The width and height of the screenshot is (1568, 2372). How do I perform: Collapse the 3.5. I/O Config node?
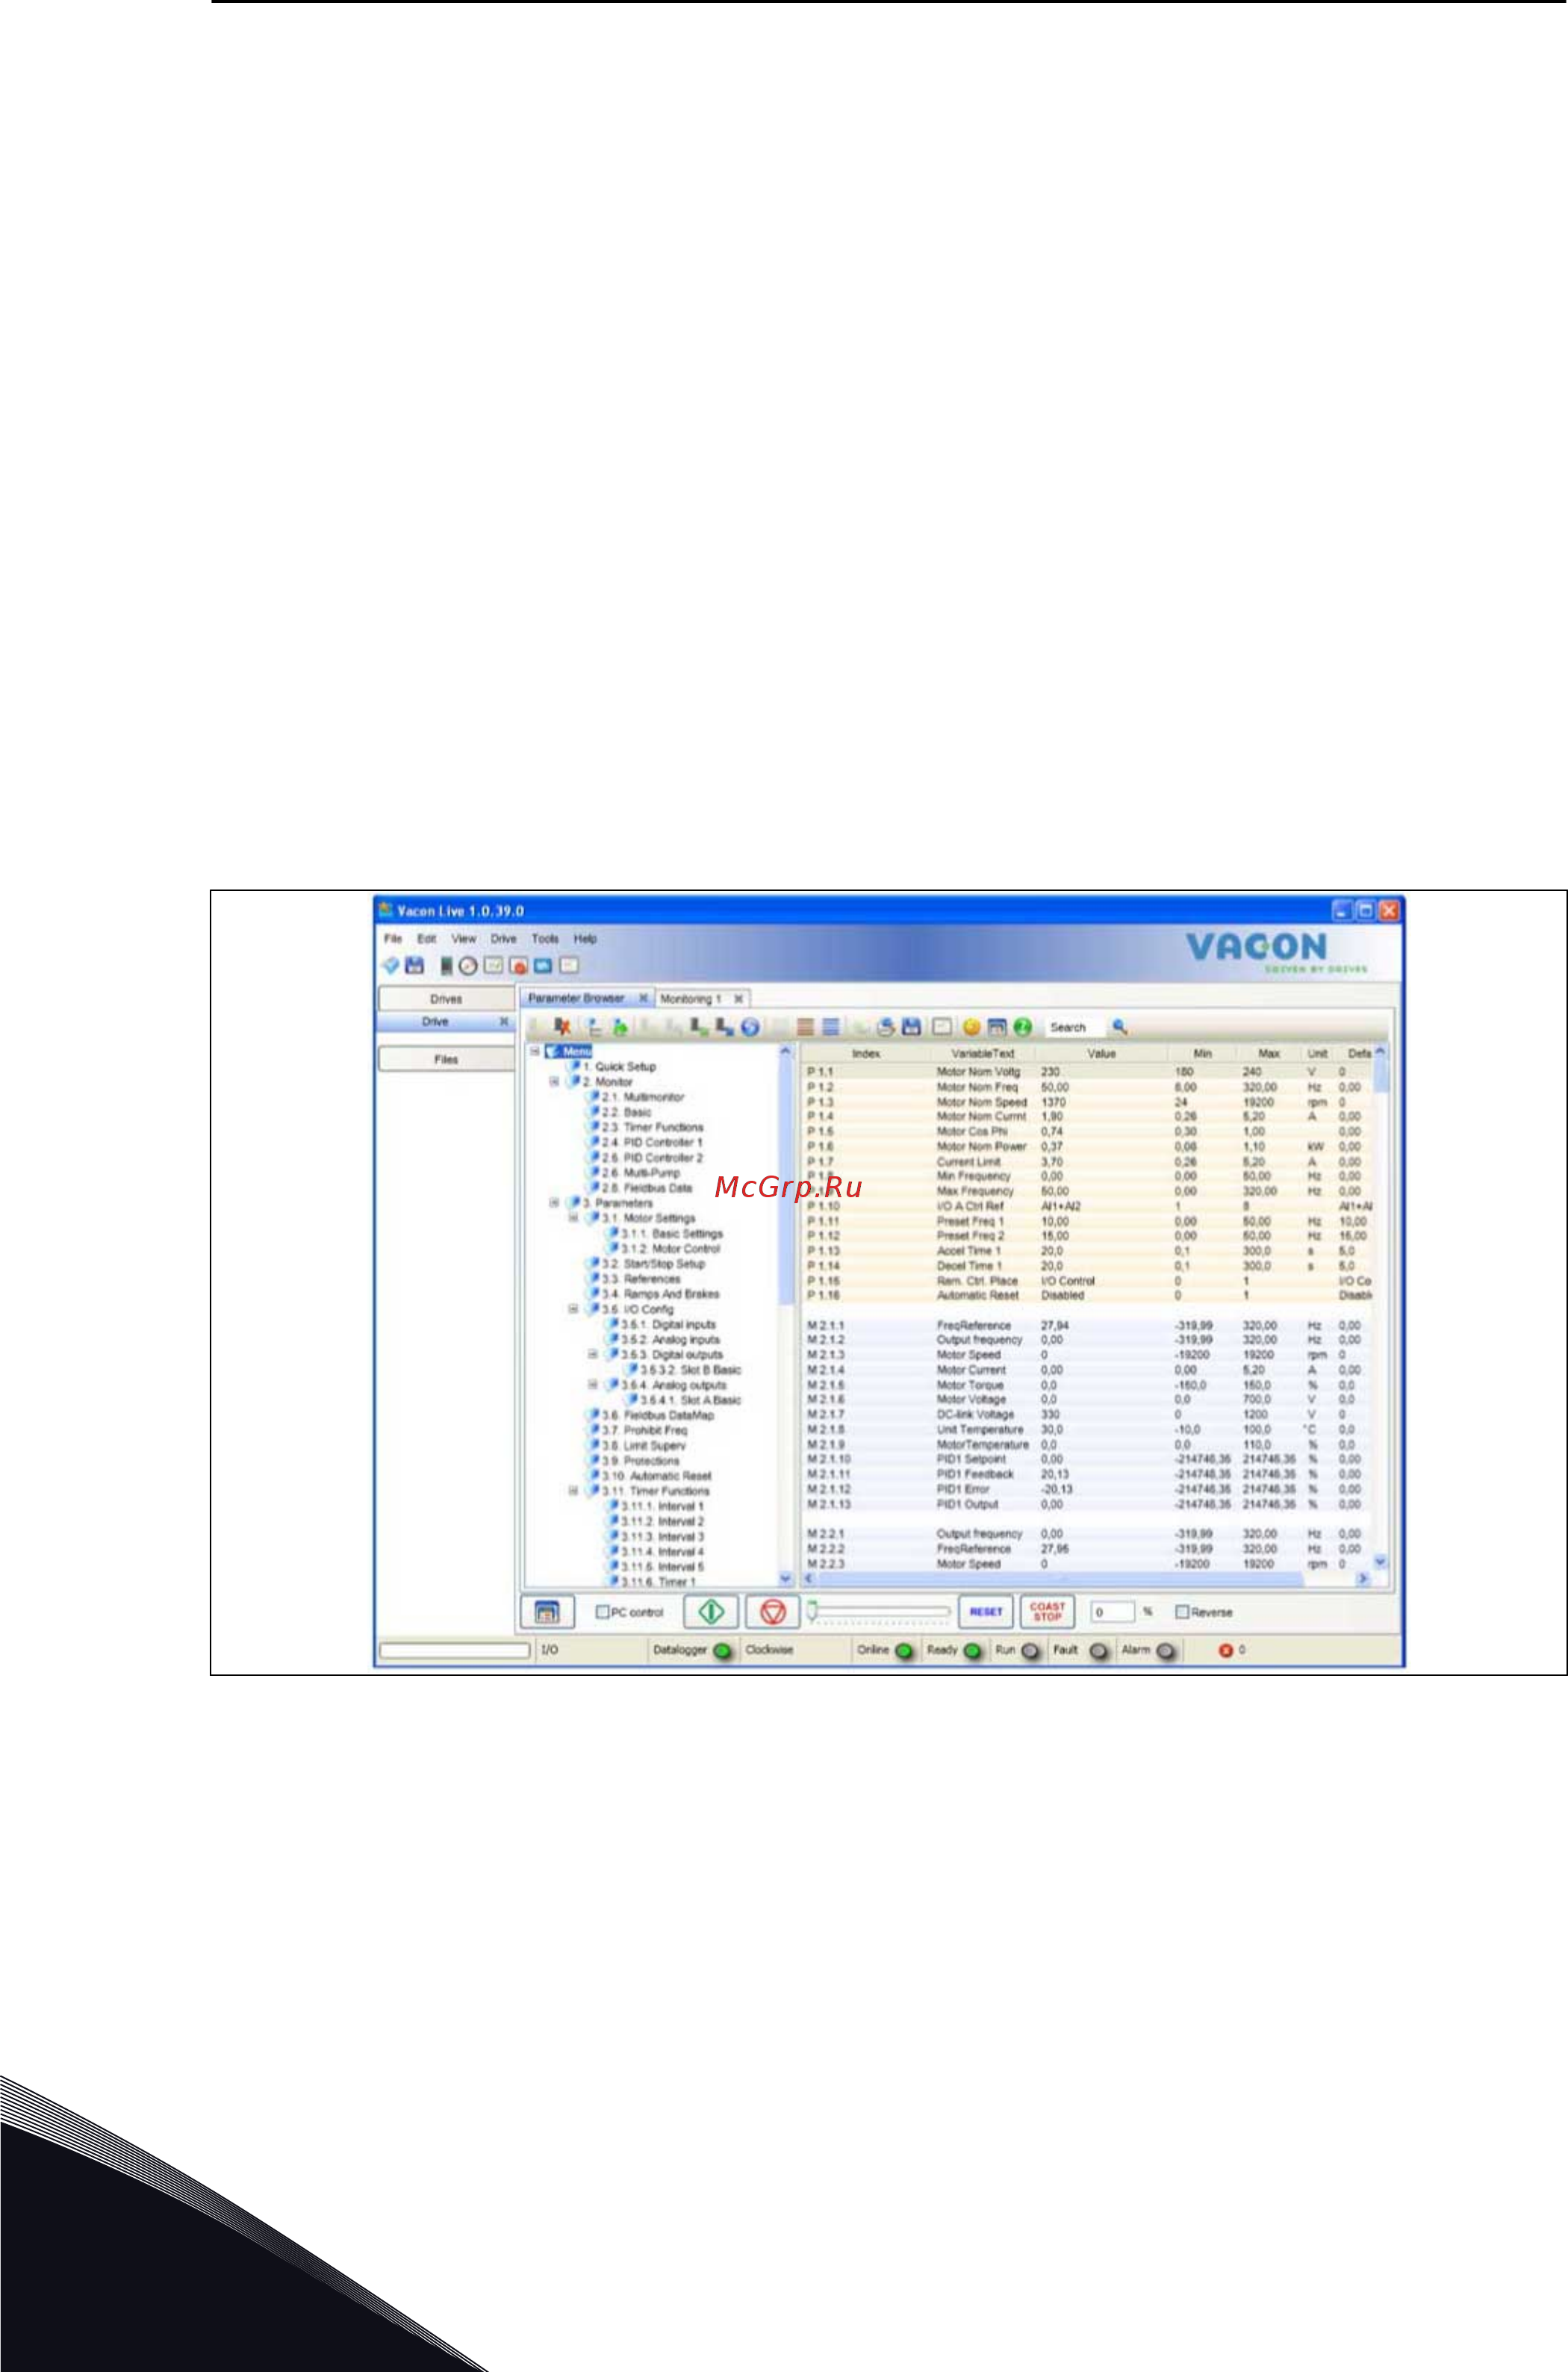tap(573, 1309)
